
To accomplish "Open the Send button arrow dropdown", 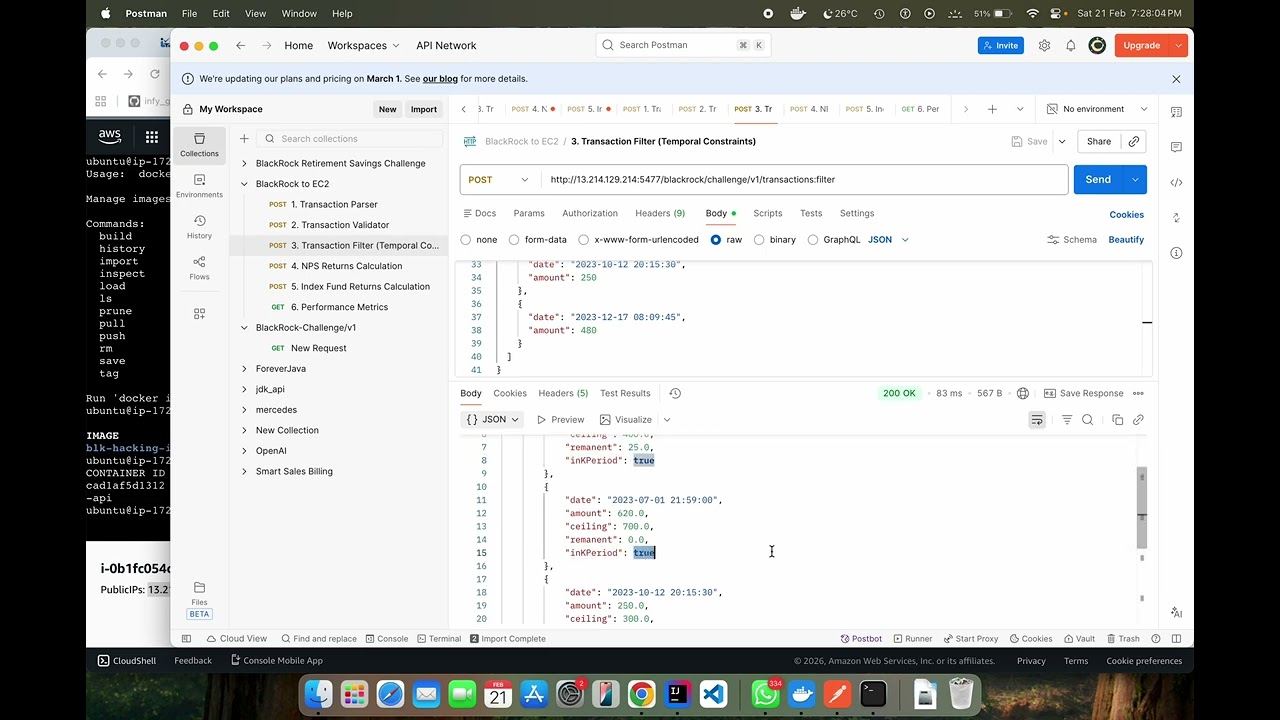I will 1135,180.
